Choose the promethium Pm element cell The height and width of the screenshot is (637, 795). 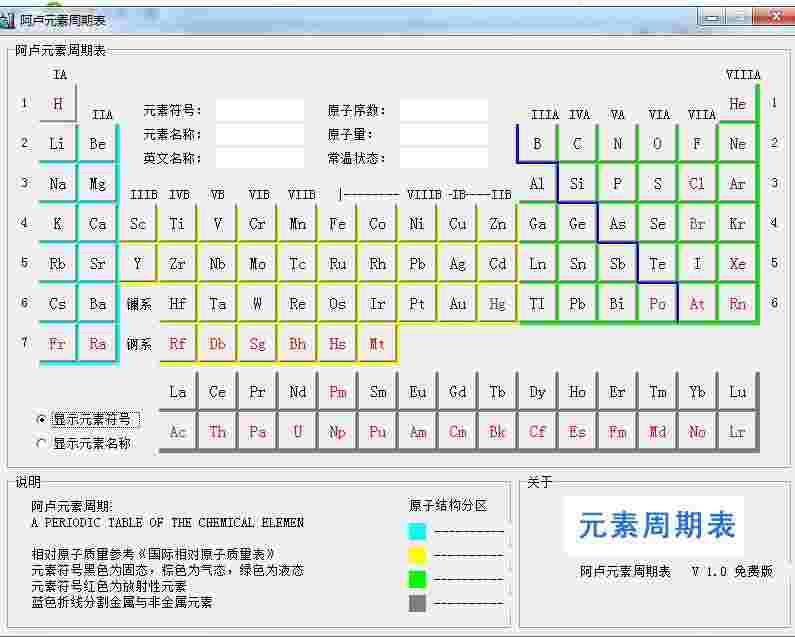point(338,392)
